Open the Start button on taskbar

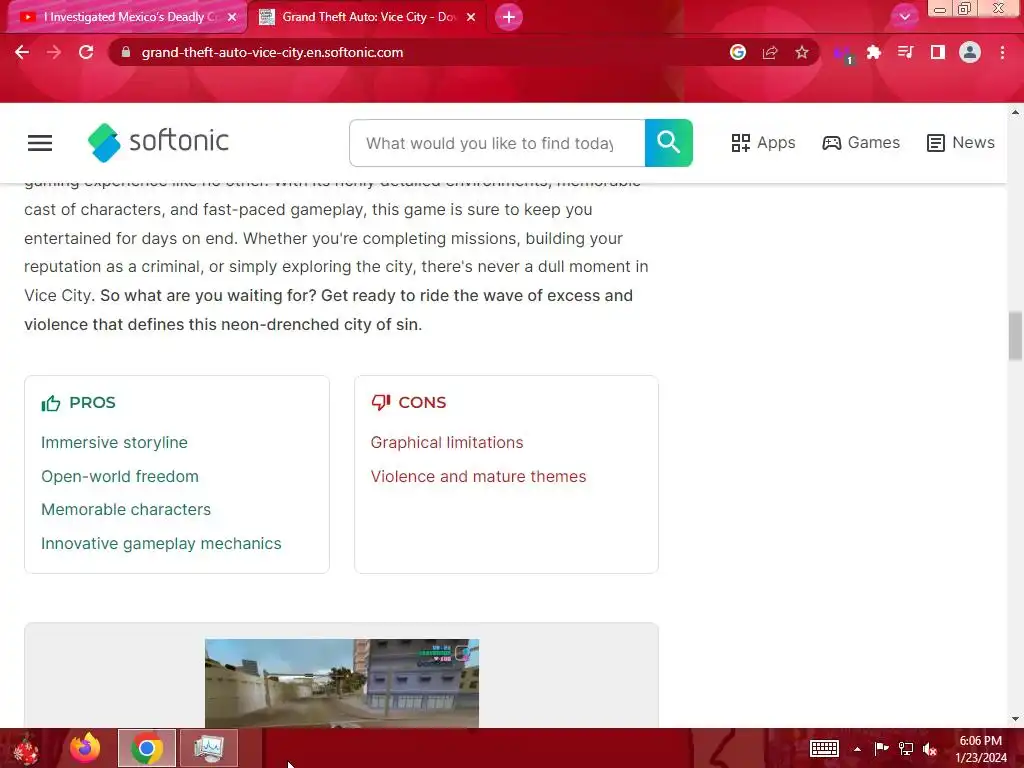[x=26, y=748]
